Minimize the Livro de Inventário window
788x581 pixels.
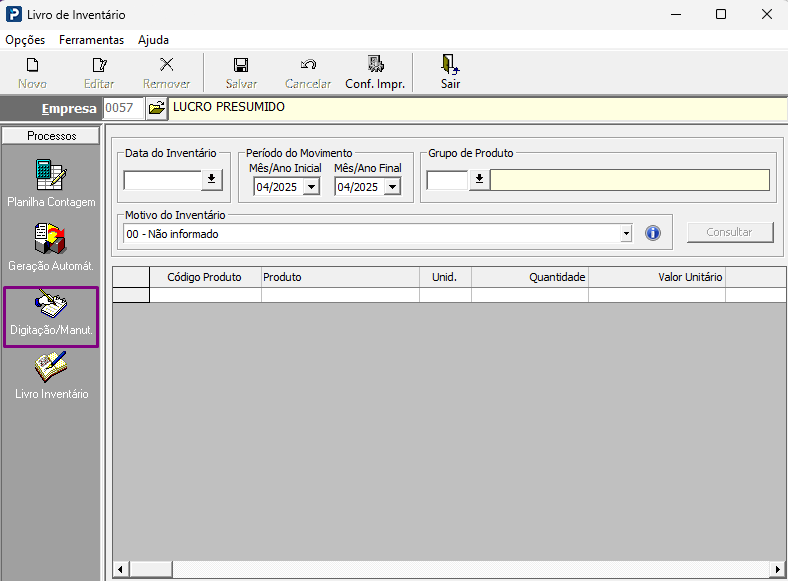pos(676,14)
